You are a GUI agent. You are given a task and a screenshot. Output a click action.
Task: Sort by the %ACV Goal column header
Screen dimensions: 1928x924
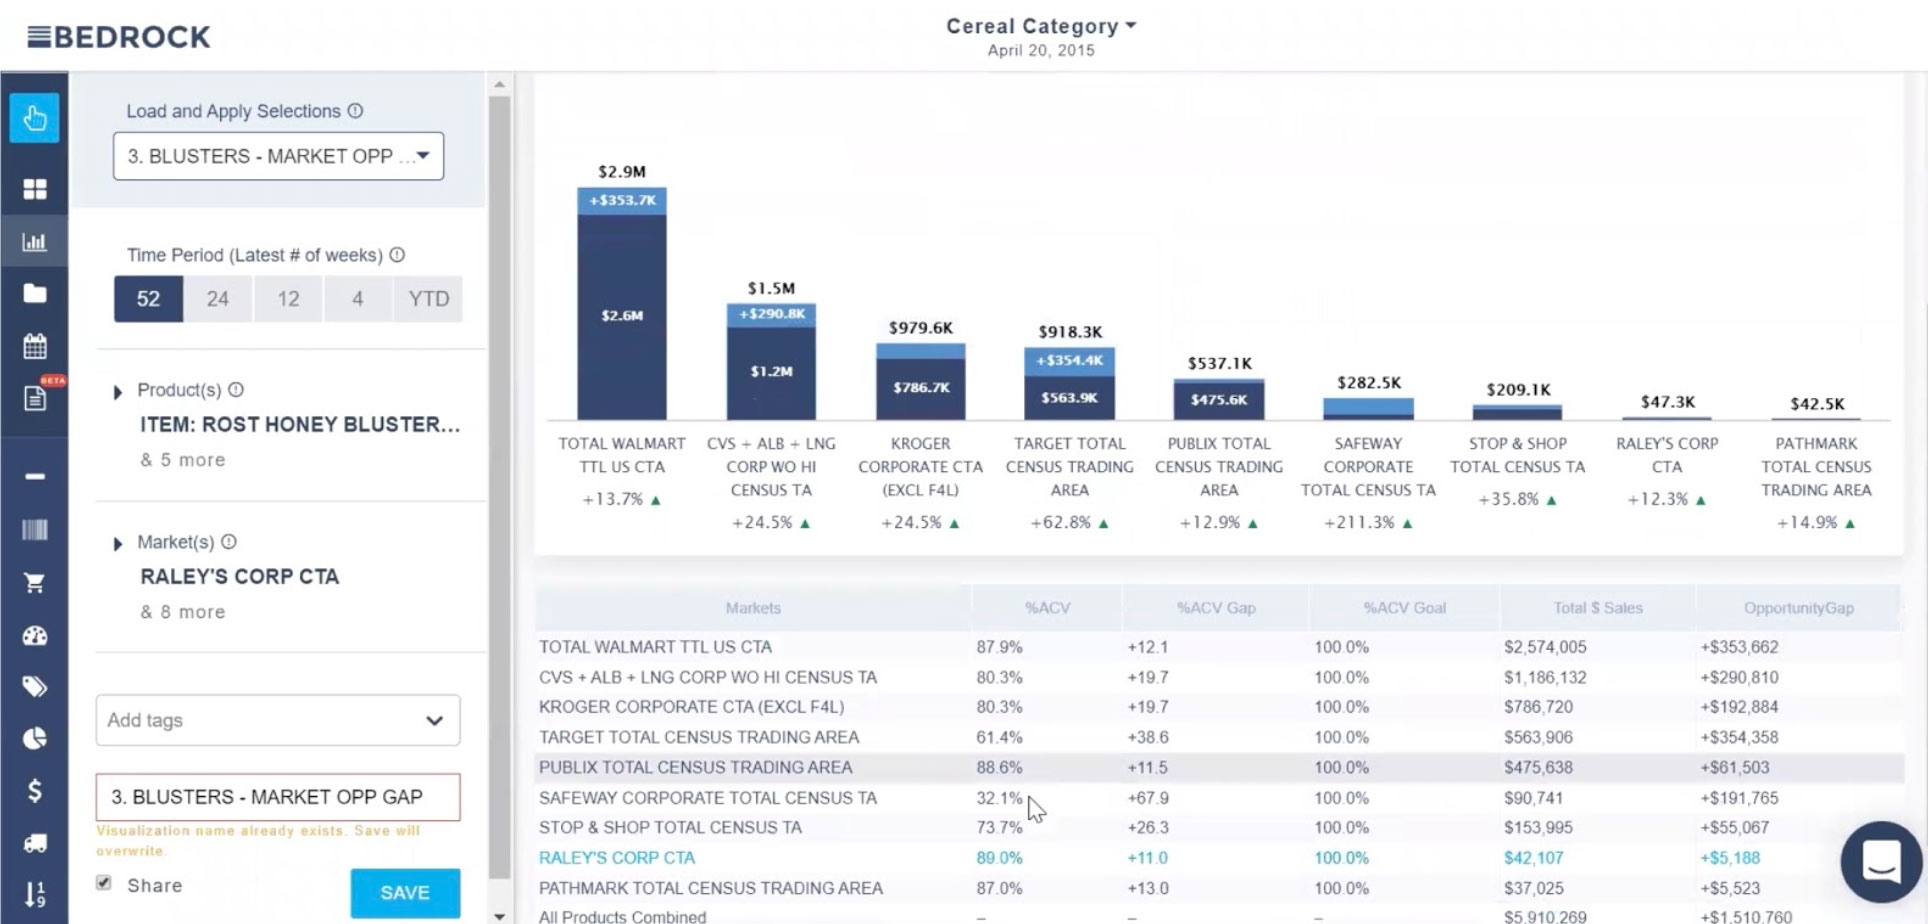click(x=1404, y=608)
